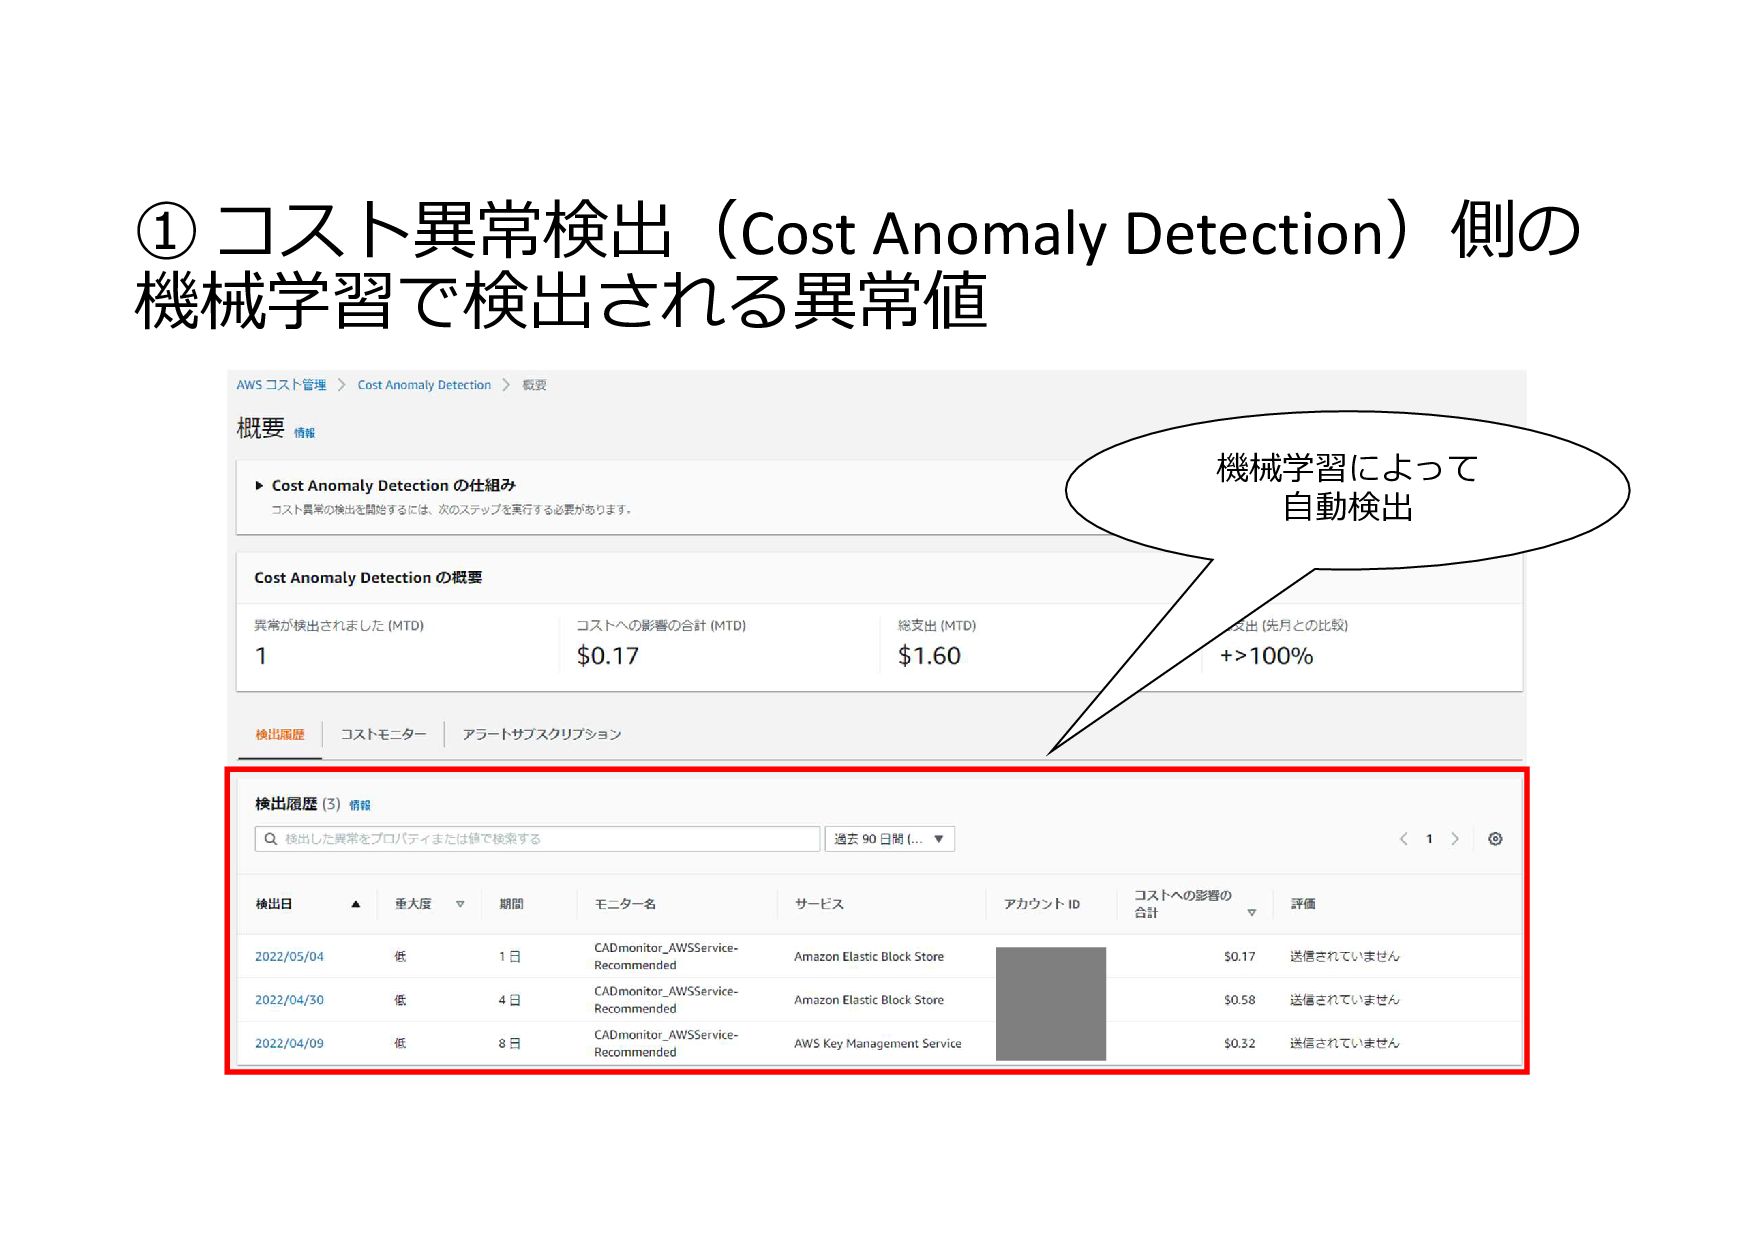Open the 過去 90 日間 date range dropdown
The width and height of the screenshot is (1754, 1240).
889,839
